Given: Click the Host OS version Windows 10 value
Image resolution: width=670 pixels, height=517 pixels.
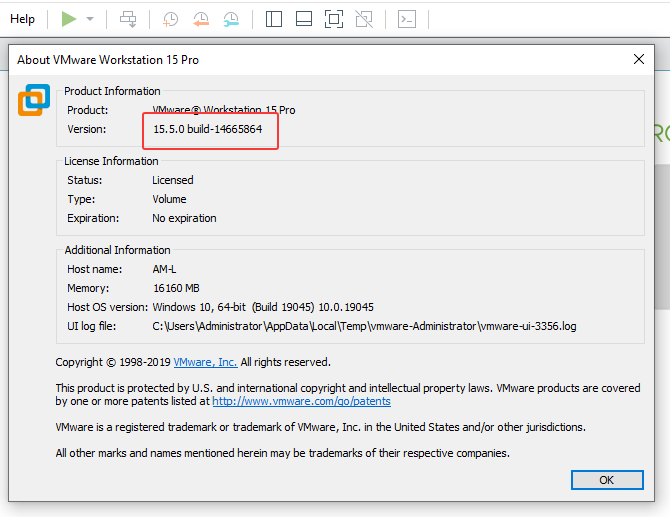Looking at the screenshot, I should pyautogui.click(x=263, y=307).
